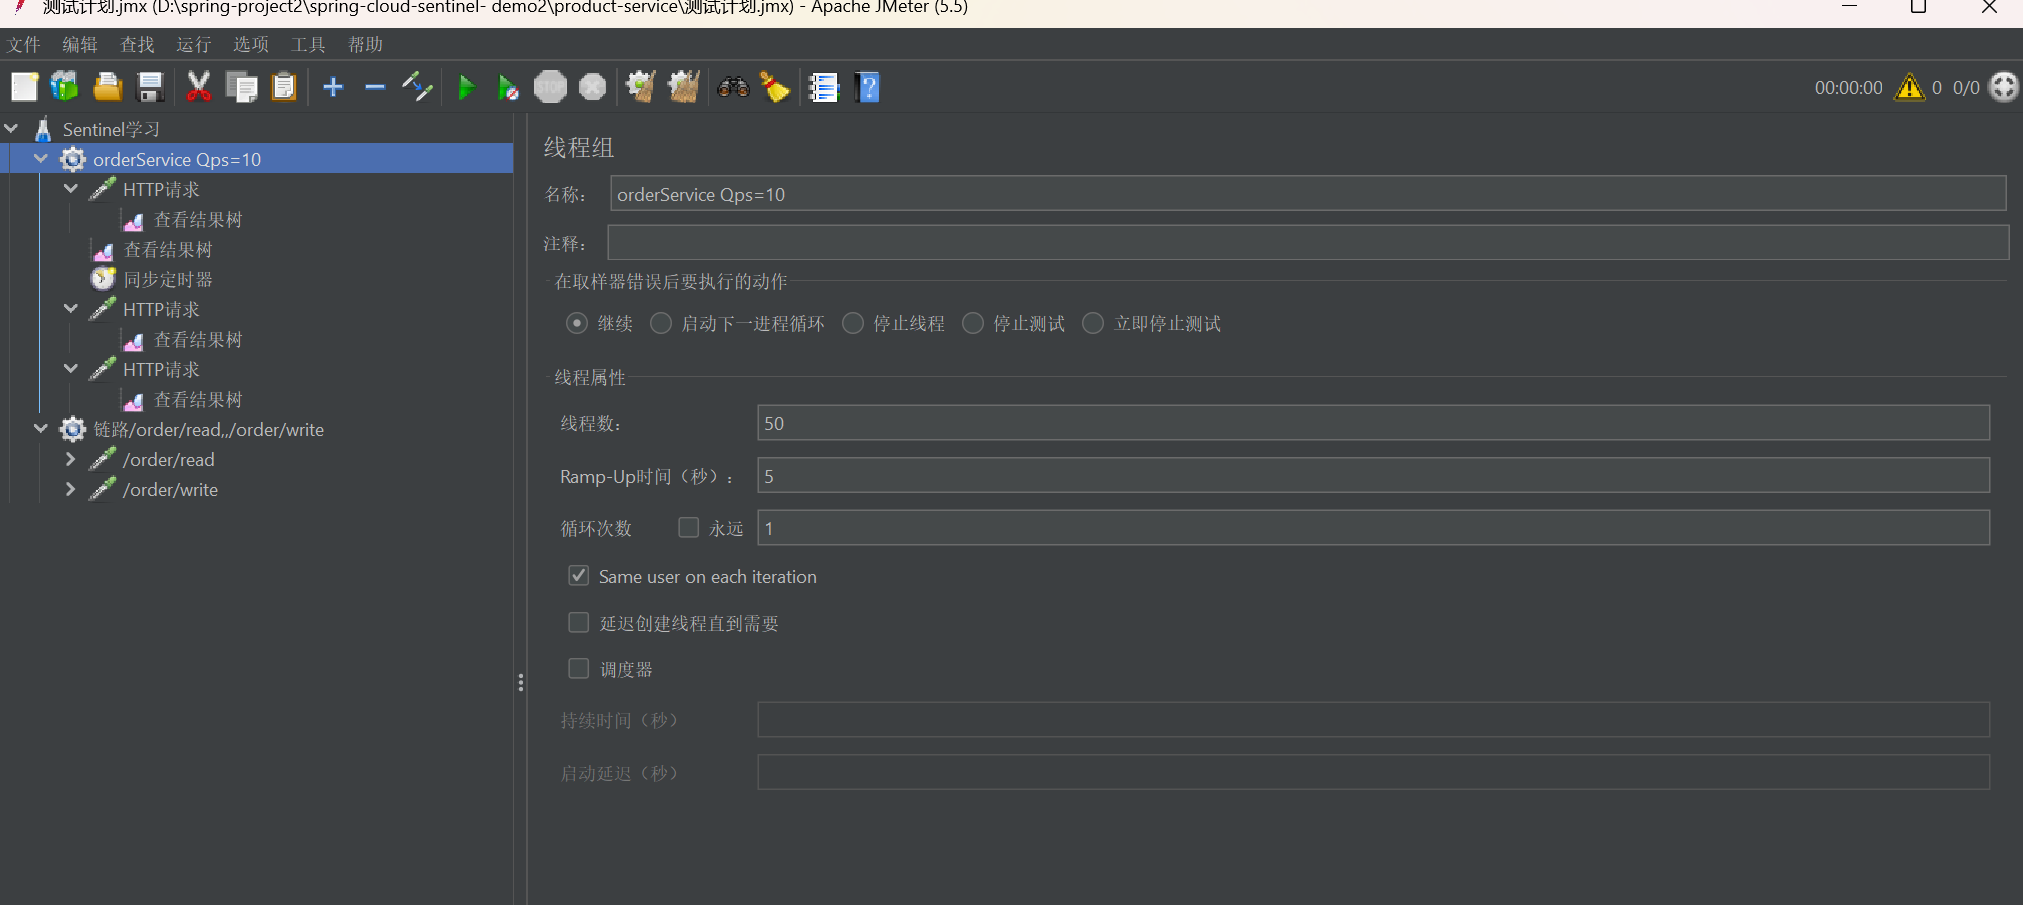Click the 循环次数 loop count field
The image size is (2023, 905).
tap(1373, 527)
